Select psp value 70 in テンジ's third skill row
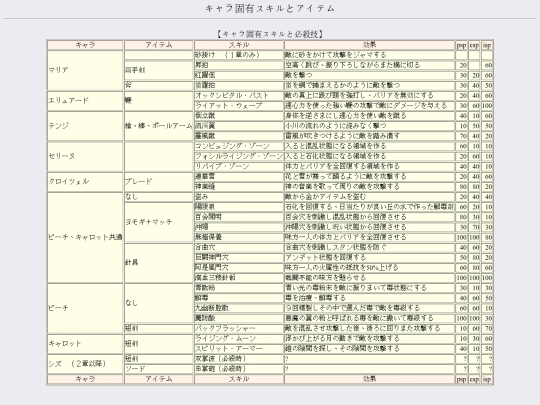 click(x=461, y=136)
